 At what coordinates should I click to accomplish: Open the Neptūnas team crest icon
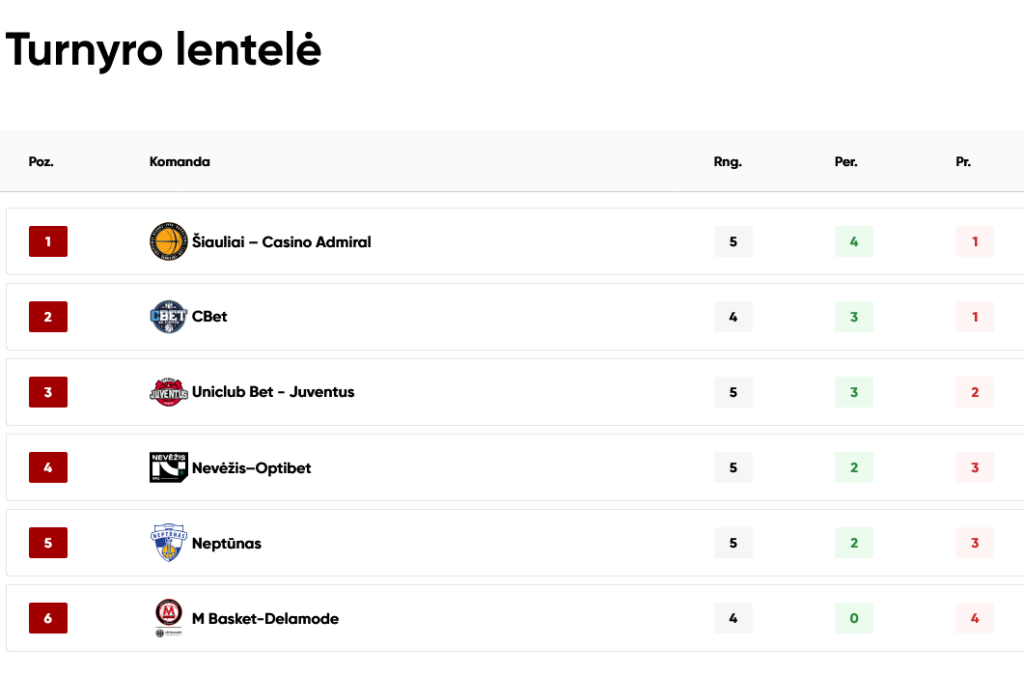pos(168,543)
